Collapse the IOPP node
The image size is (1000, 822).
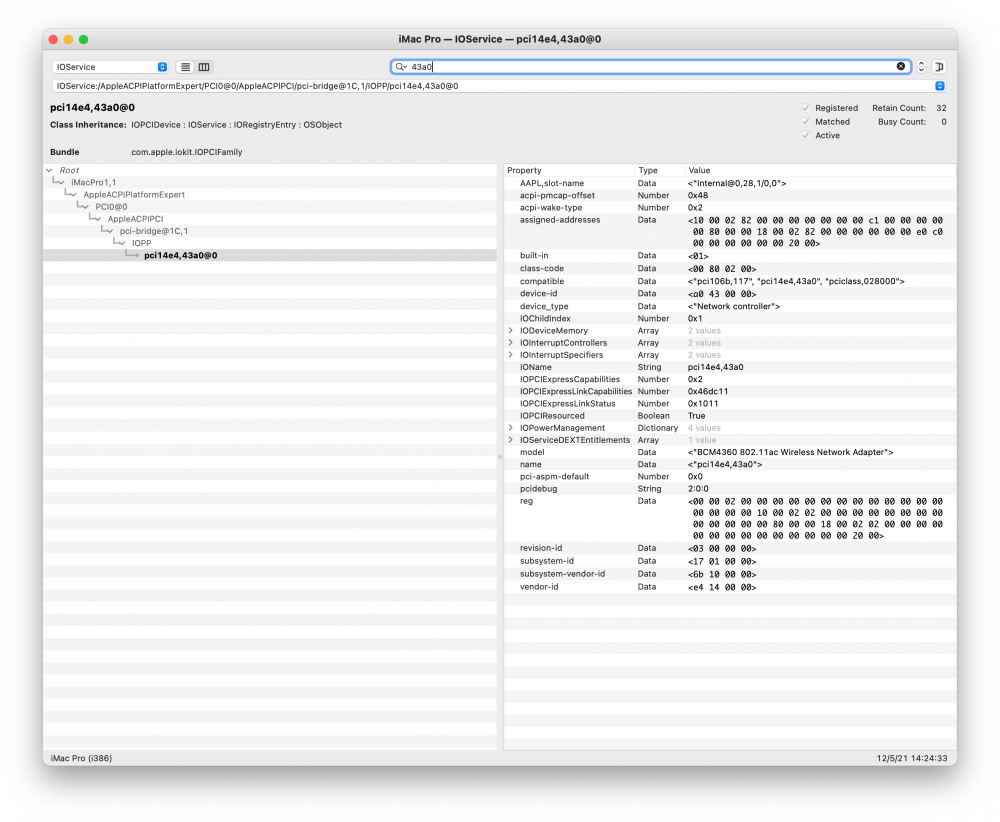(x=122, y=243)
